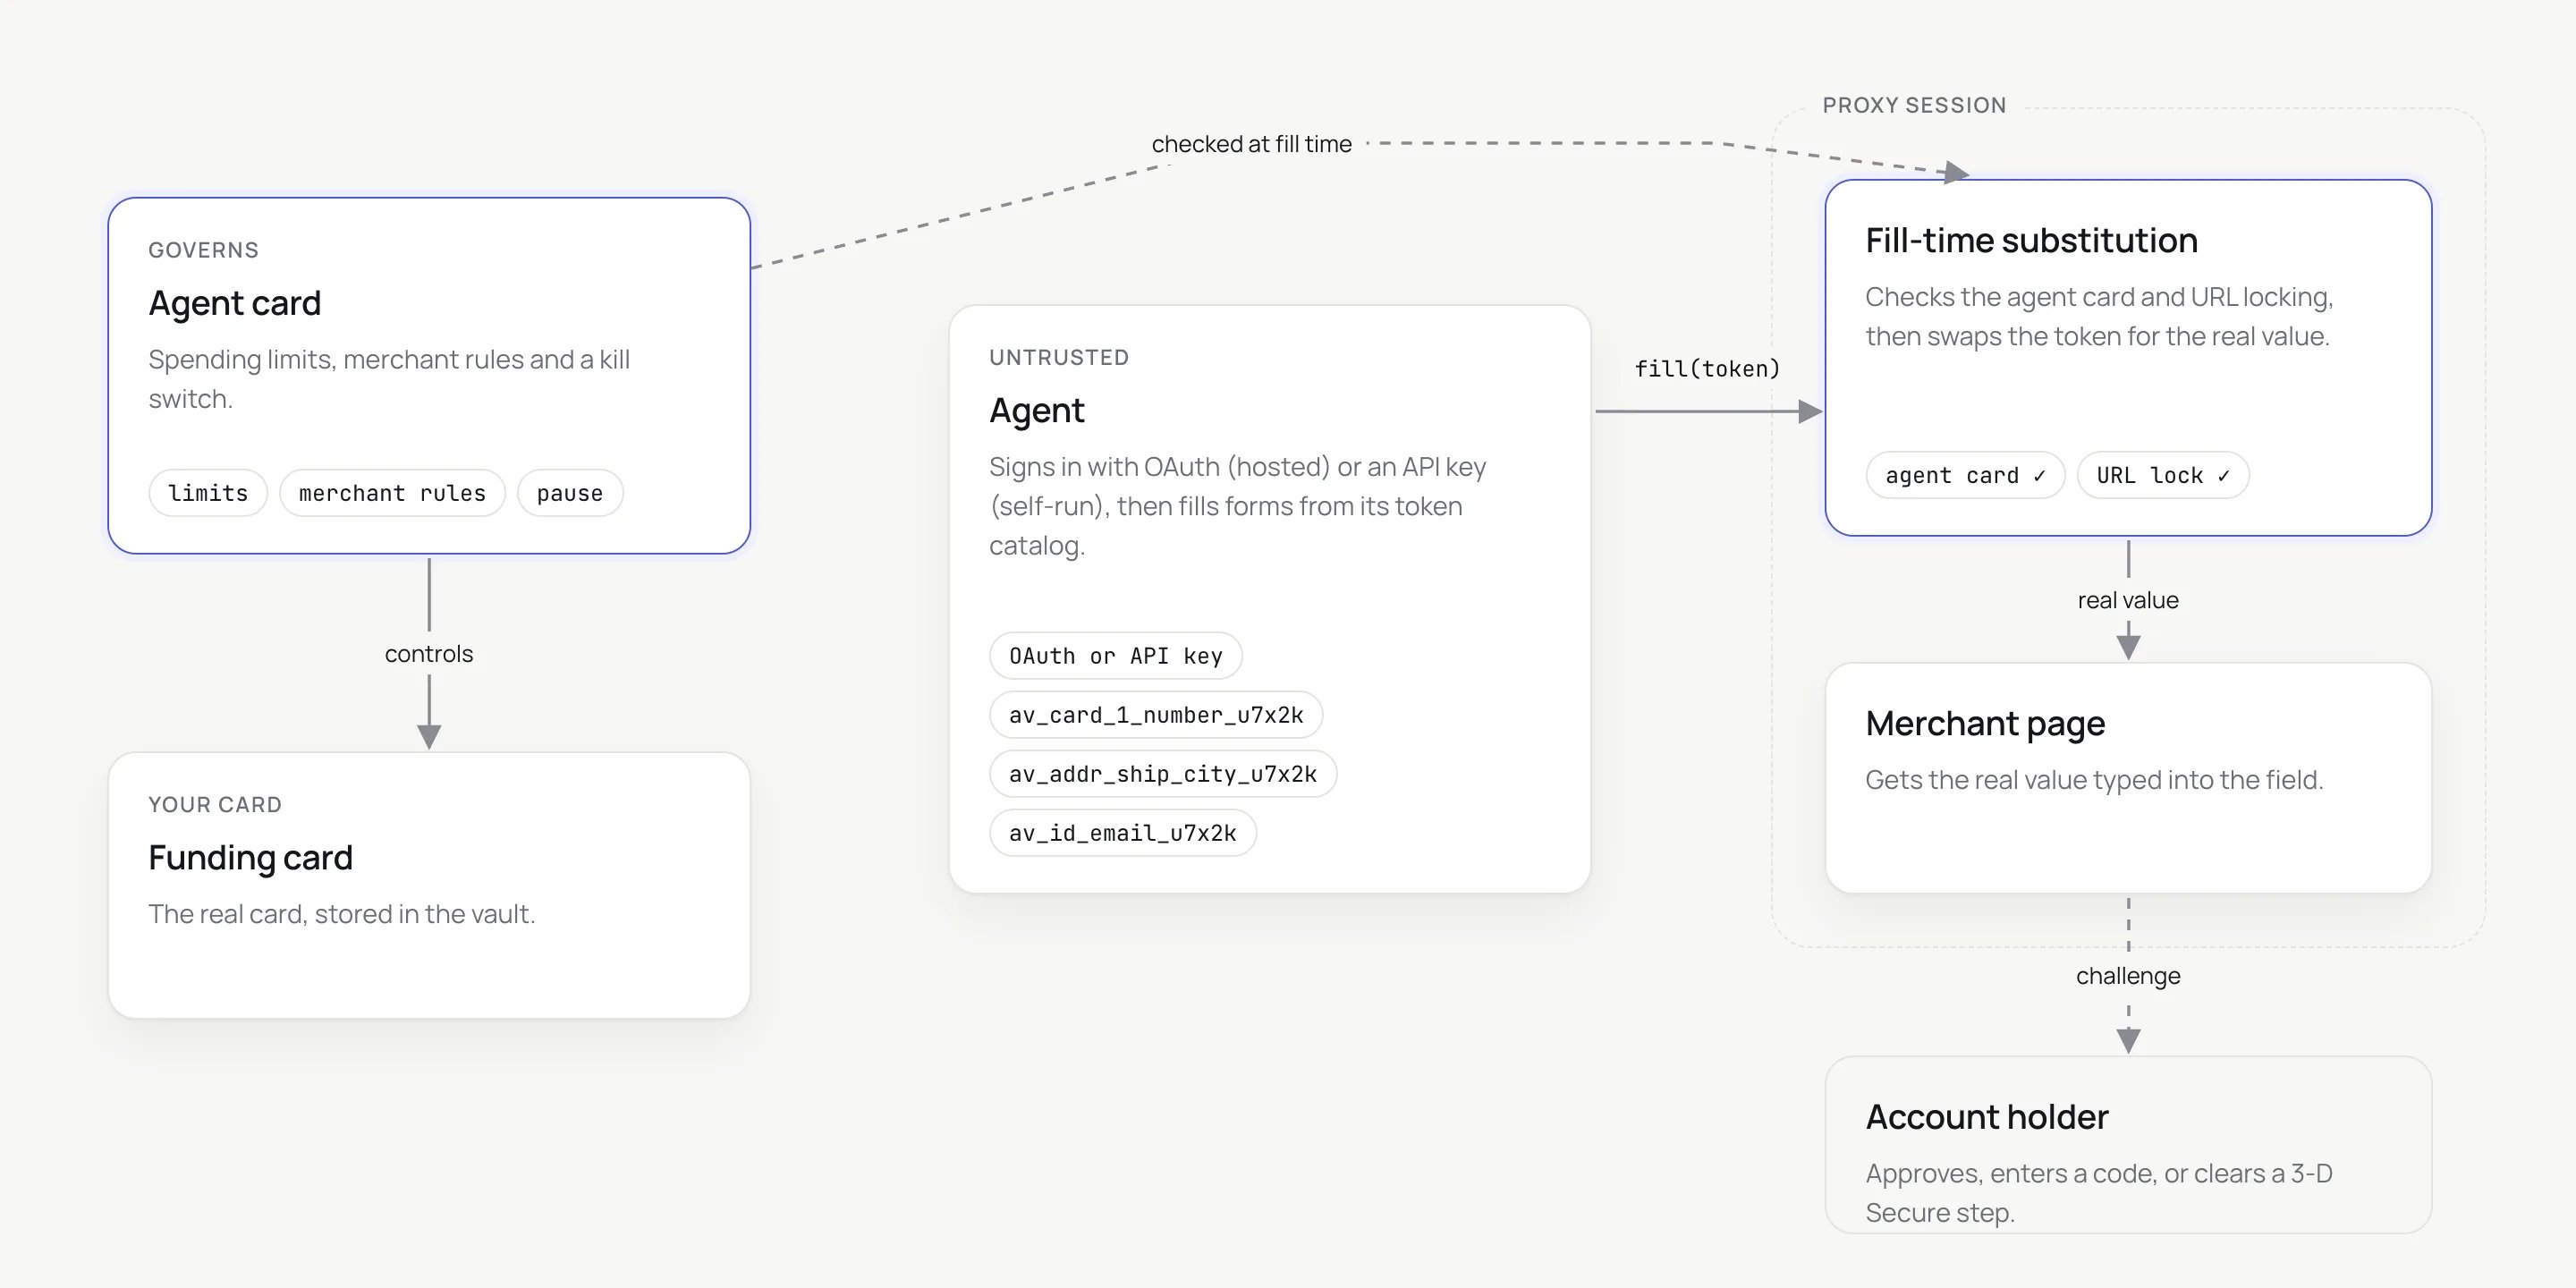Click the 'Account holder' heading

1987,1117
